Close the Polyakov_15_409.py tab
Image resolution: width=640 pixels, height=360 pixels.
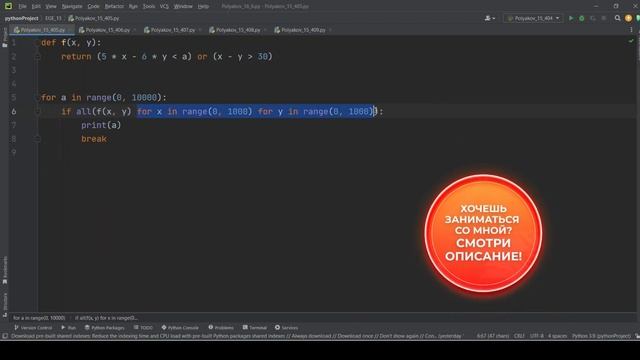click(330, 30)
